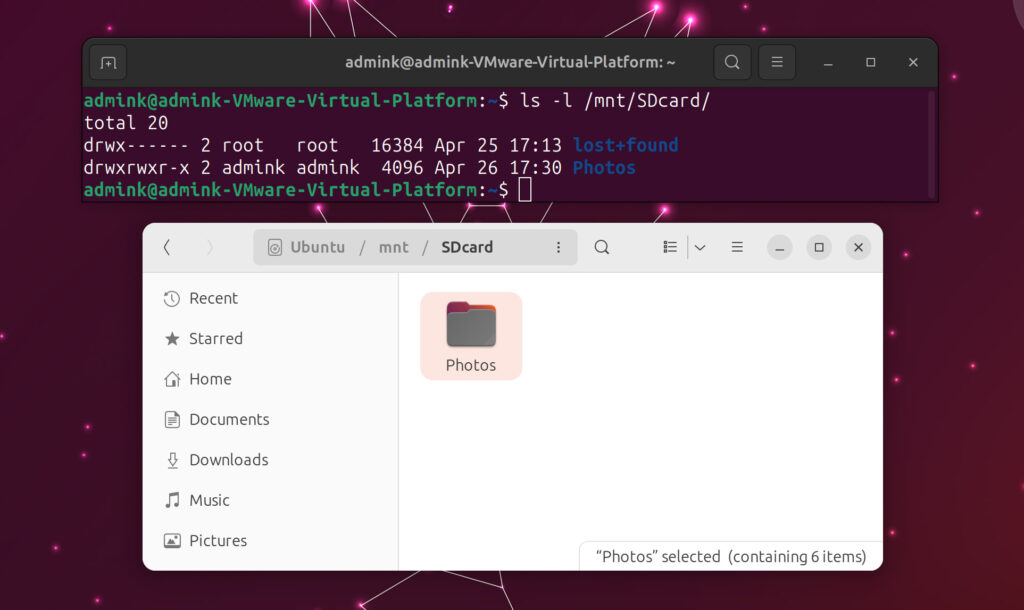Start a search in Files
The width and height of the screenshot is (1024, 610).
pyautogui.click(x=601, y=247)
